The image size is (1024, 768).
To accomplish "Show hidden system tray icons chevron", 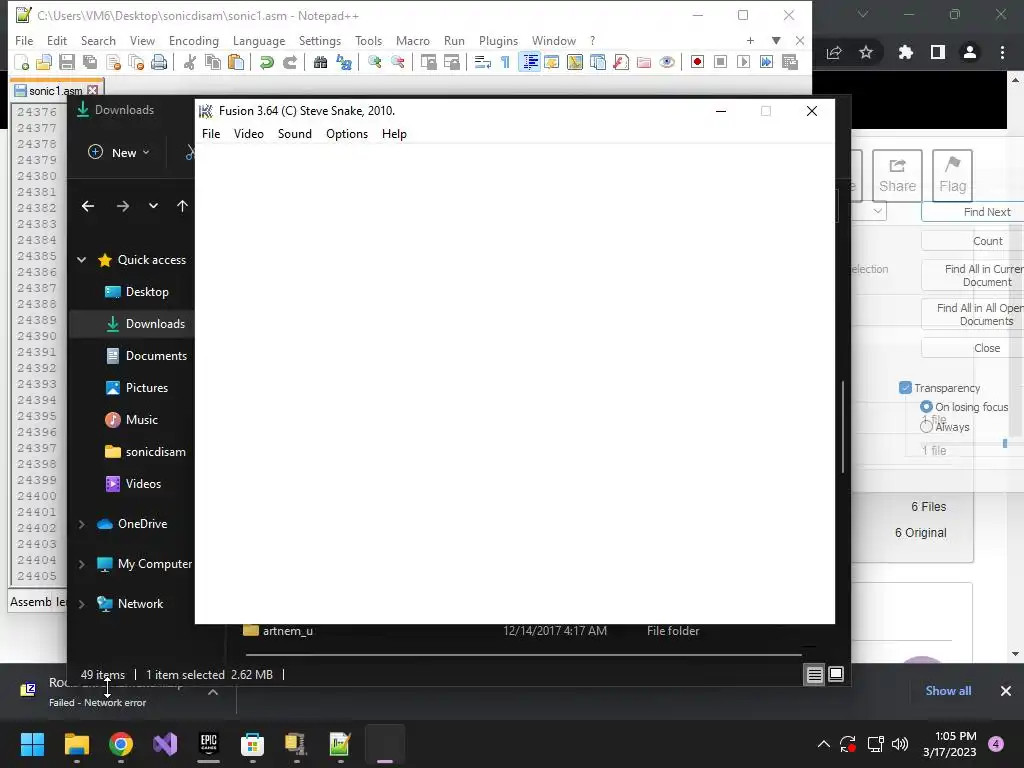I will point(824,744).
